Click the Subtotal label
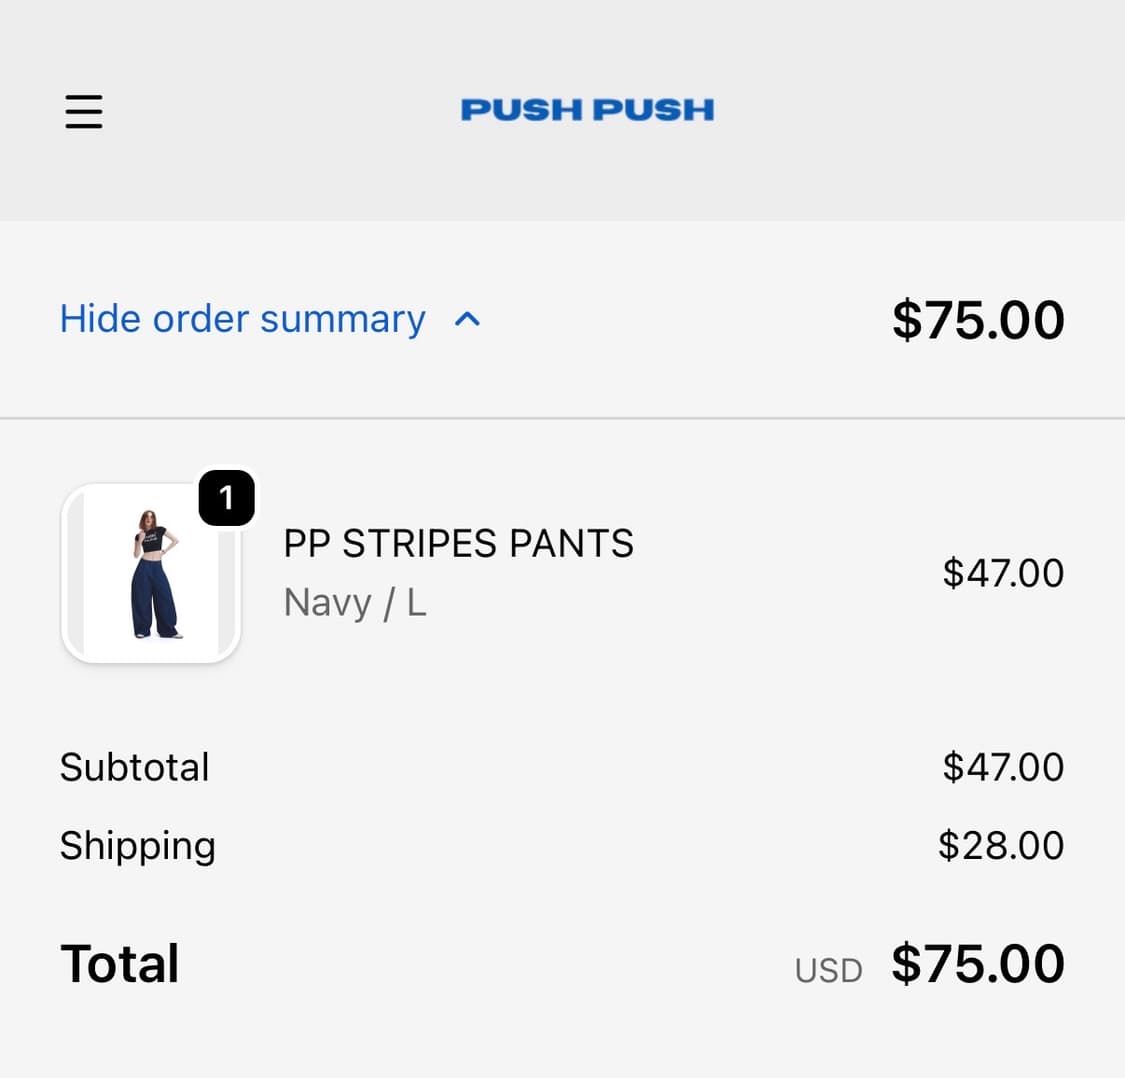 134,767
